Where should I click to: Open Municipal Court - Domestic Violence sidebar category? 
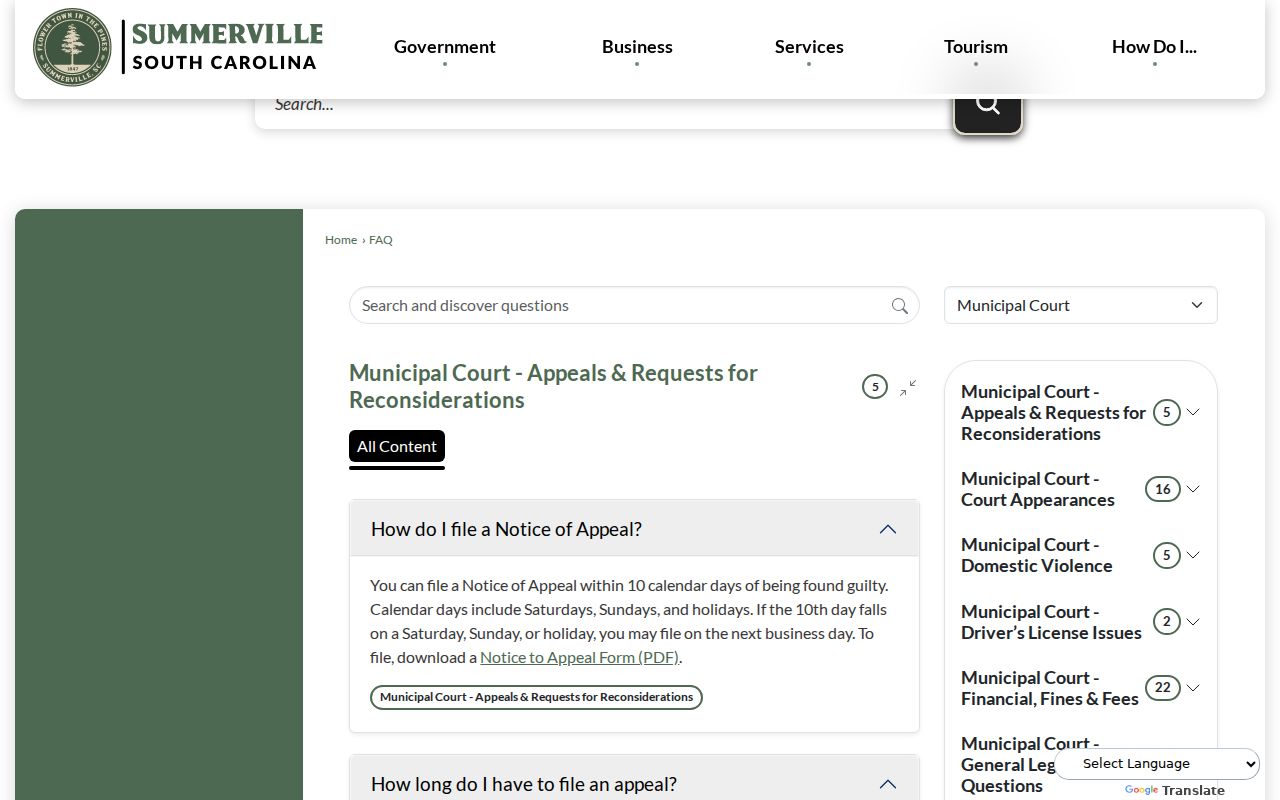click(x=1037, y=555)
